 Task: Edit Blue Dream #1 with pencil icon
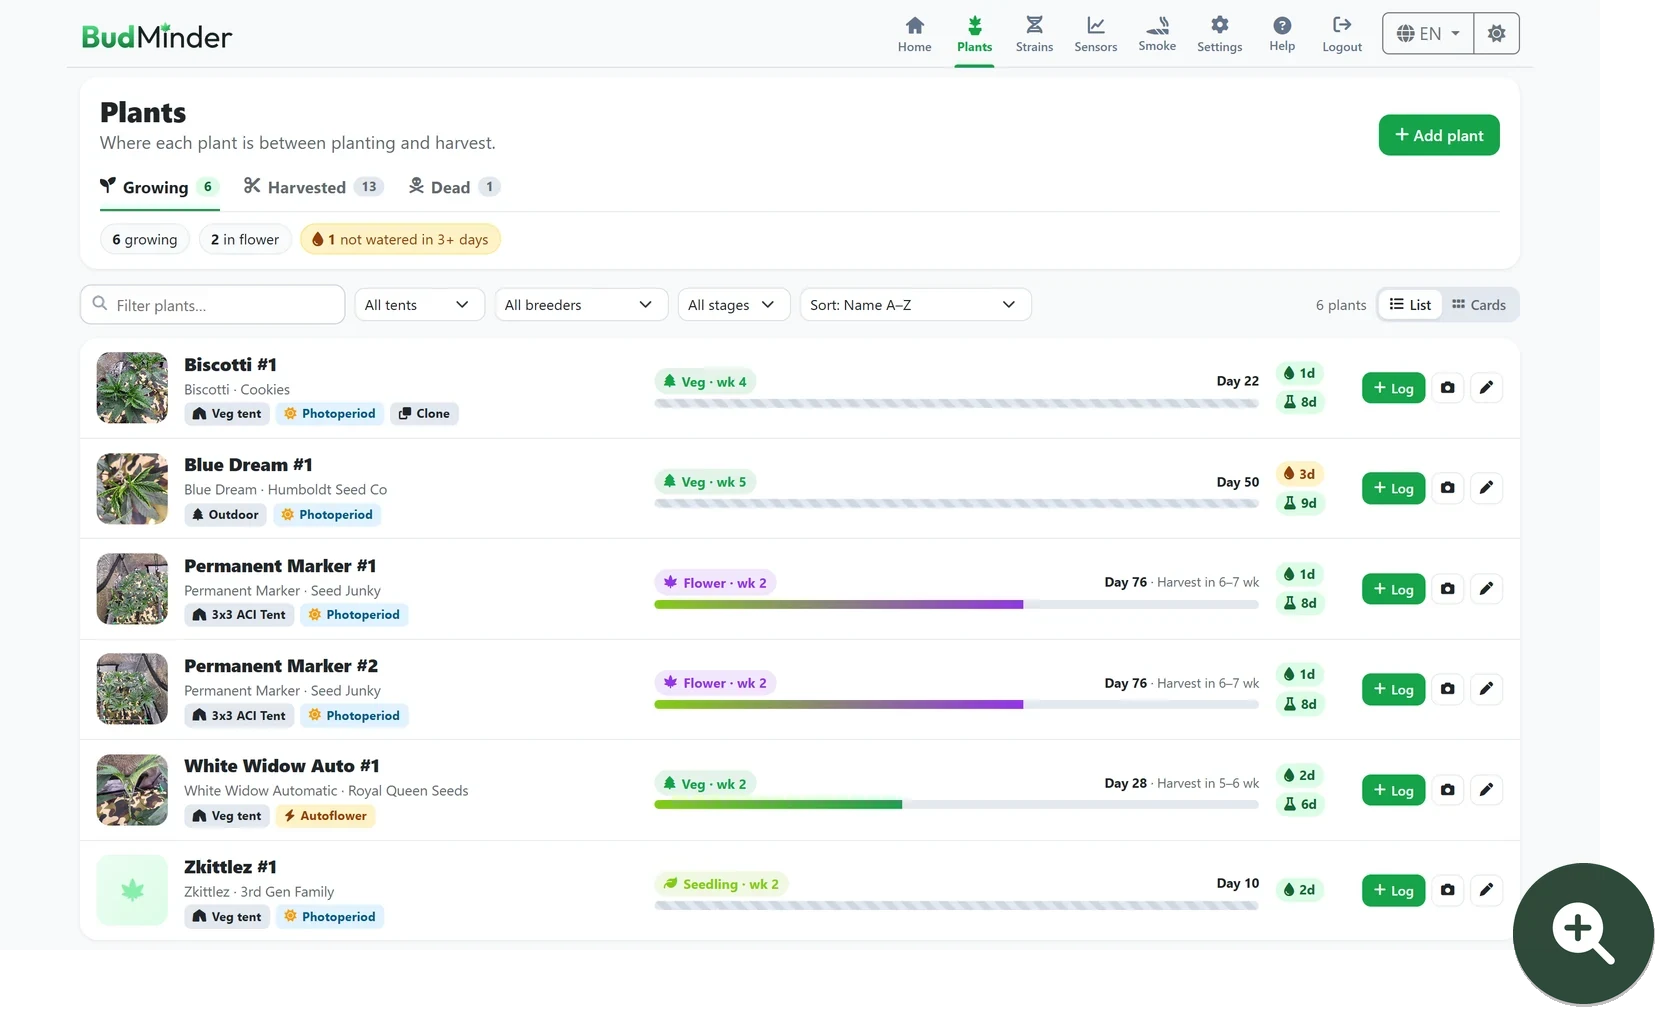pos(1486,488)
